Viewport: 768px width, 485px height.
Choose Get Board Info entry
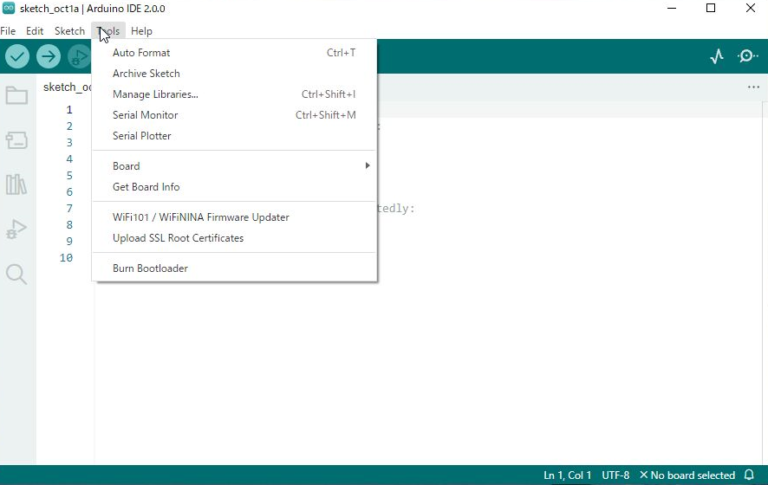[234, 187]
